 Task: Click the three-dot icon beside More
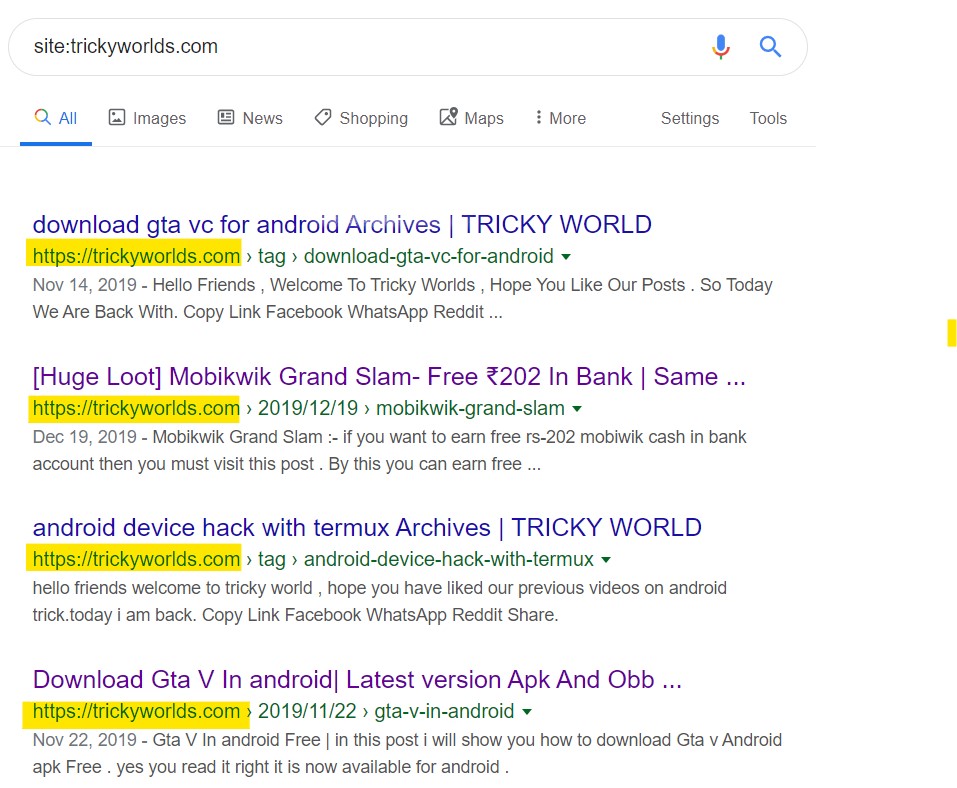tap(538, 117)
